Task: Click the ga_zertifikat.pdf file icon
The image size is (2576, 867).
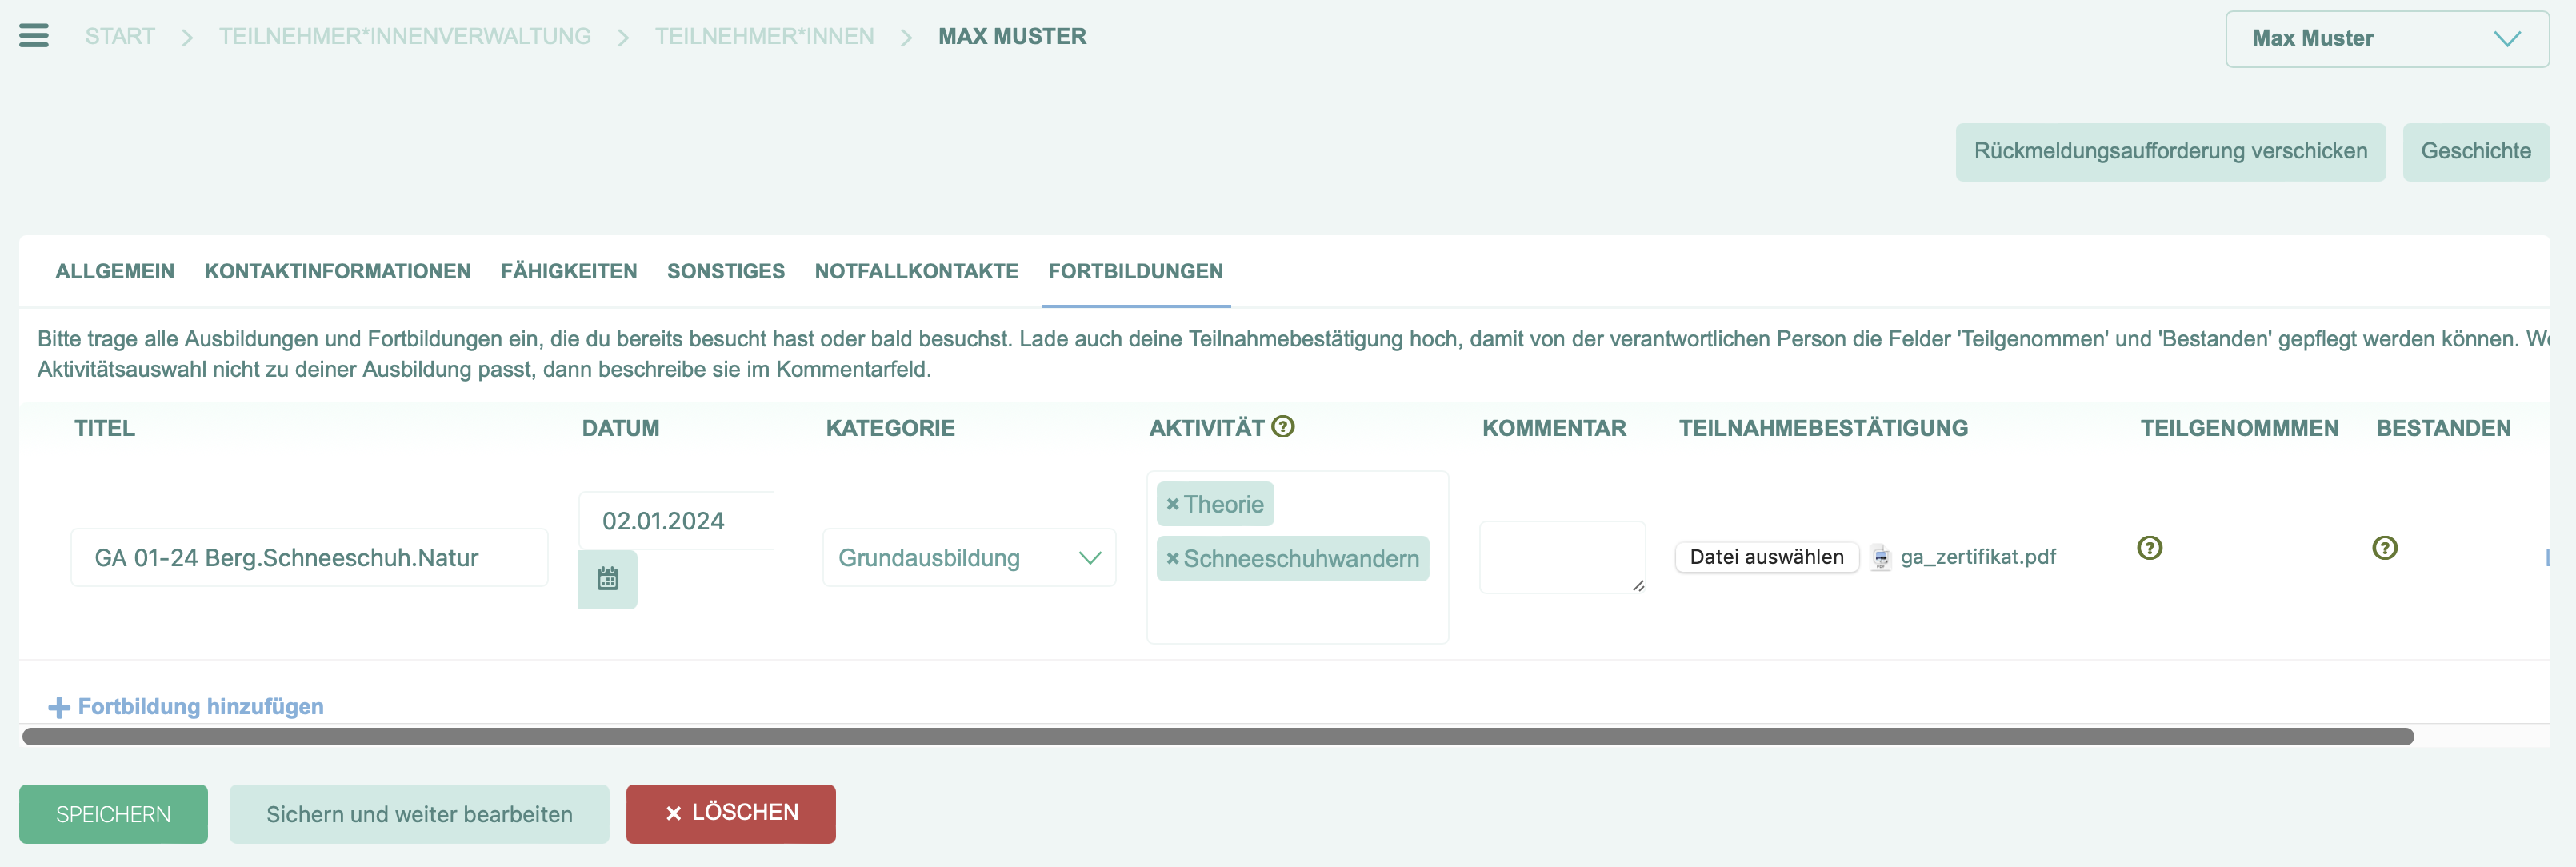Action: (x=1880, y=558)
